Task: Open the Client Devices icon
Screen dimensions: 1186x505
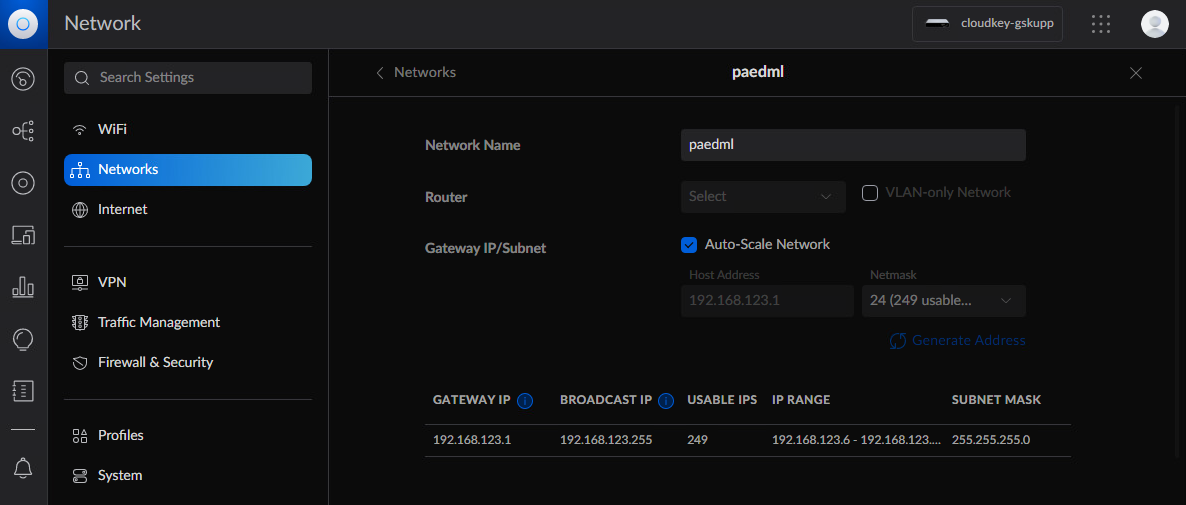Action: (x=23, y=235)
